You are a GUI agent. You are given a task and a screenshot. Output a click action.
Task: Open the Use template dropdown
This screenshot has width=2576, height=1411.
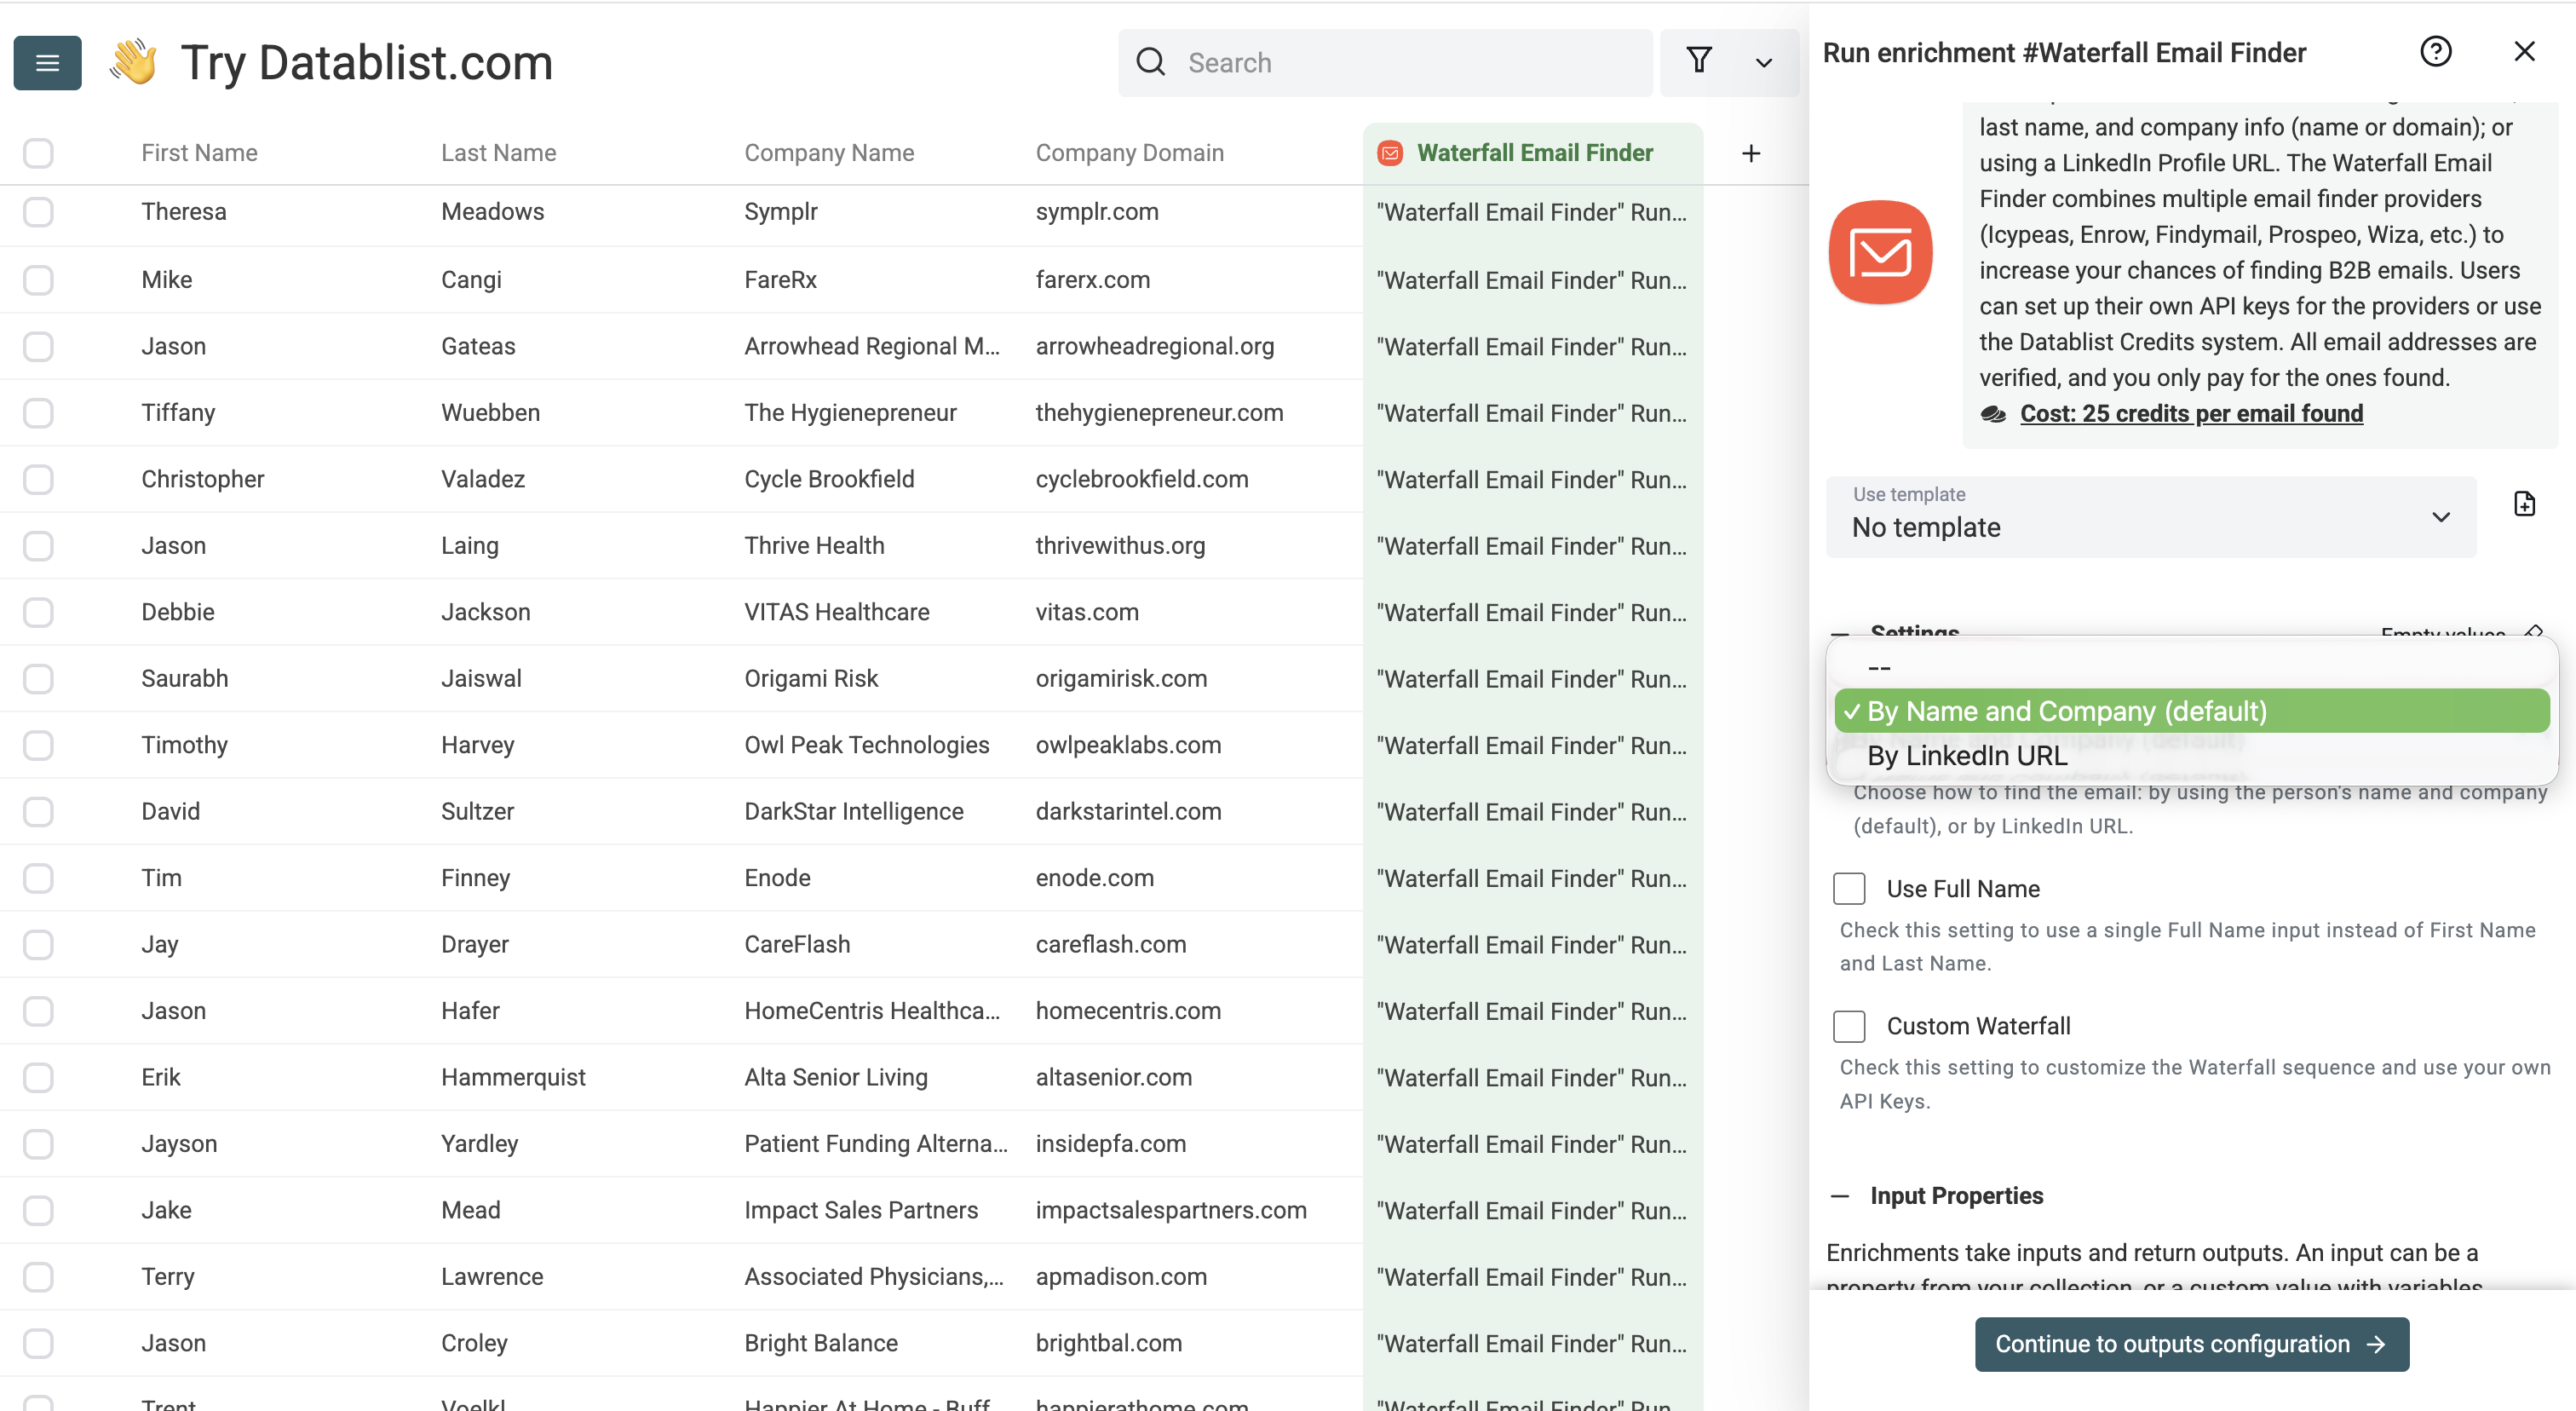(2151, 516)
